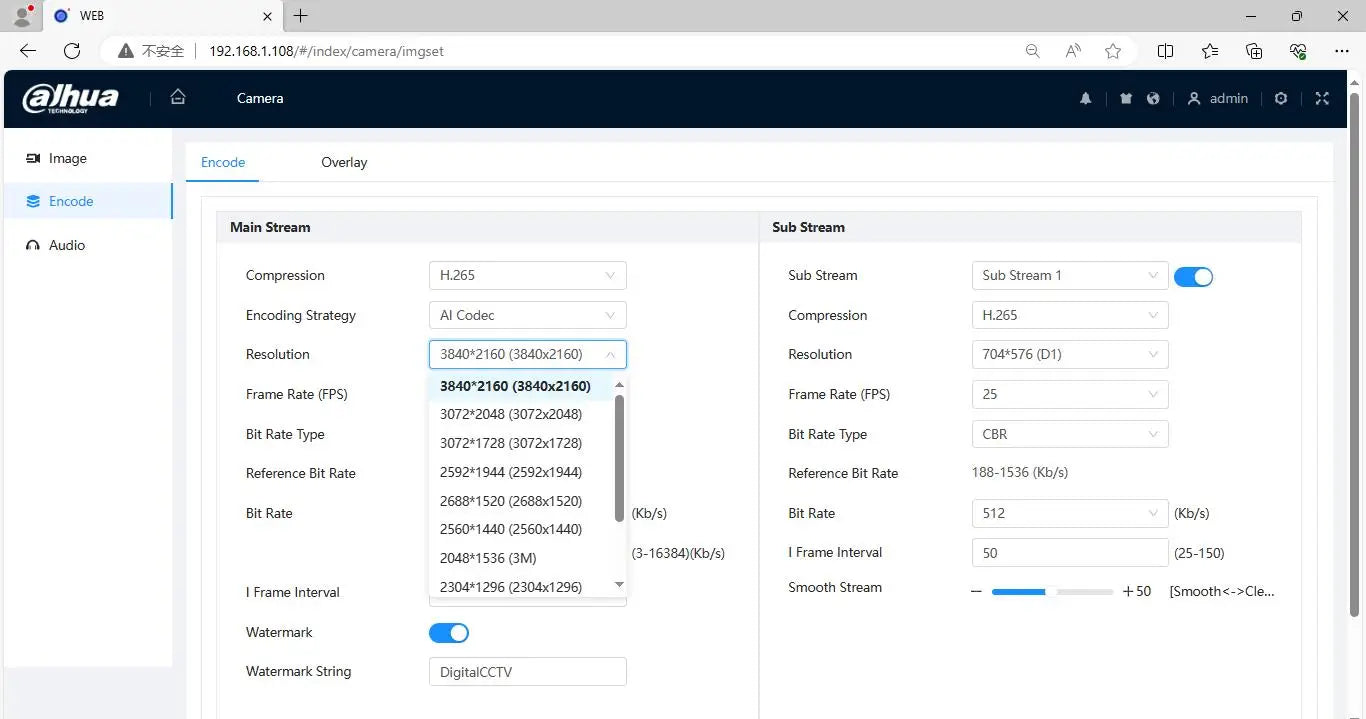Open the alarm bell notifications

[x=1085, y=98]
